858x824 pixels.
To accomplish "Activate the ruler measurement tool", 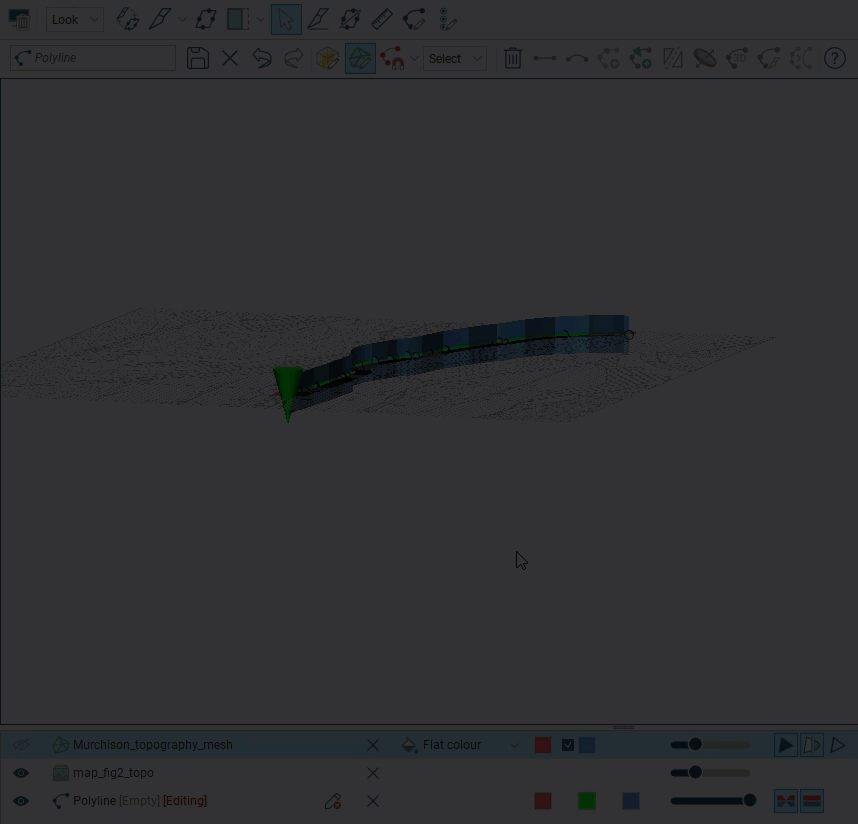I will tap(381, 19).
